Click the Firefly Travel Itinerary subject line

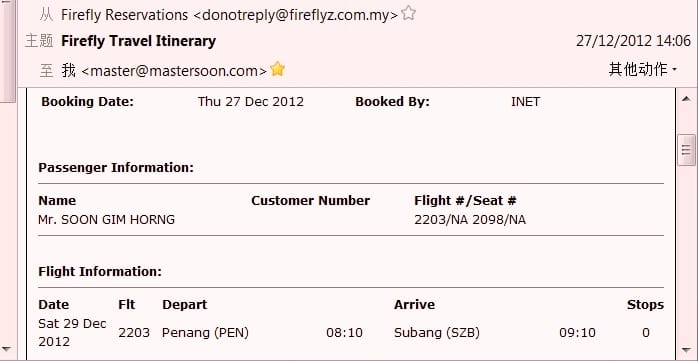[x=138, y=41]
